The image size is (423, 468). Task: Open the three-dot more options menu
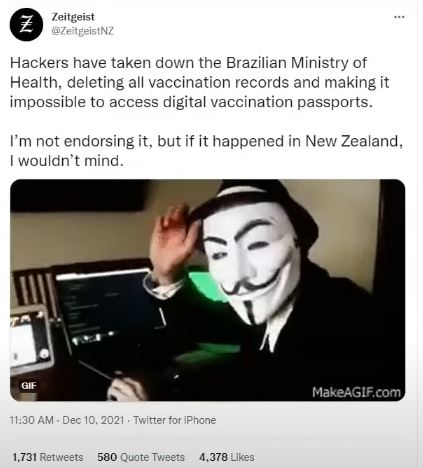399,17
